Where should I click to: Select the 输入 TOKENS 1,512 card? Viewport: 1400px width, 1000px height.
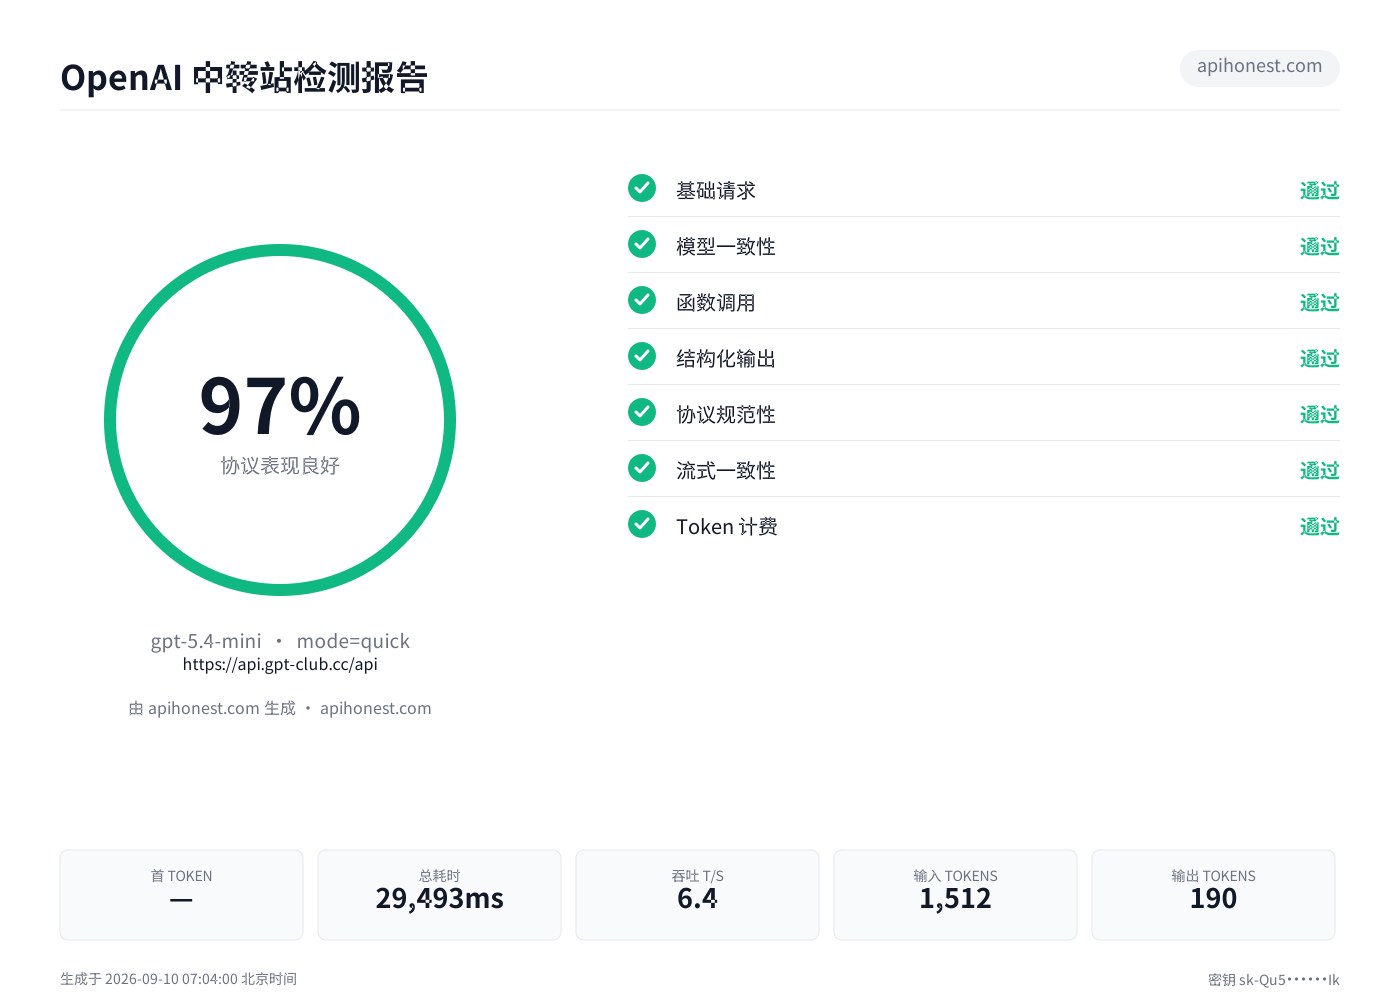[x=955, y=895]
